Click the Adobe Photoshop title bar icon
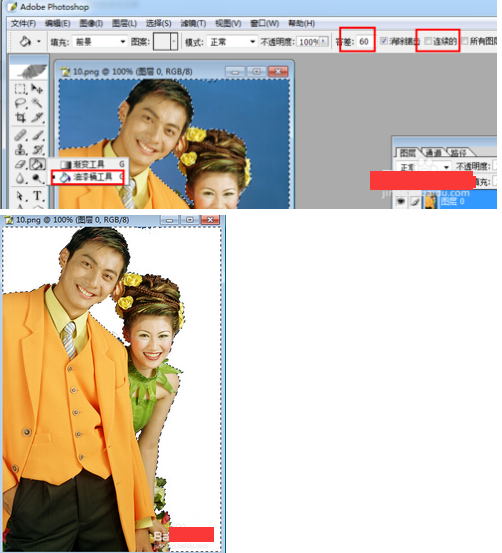This screenshot has height=553, width=502. tap(12, 7)
